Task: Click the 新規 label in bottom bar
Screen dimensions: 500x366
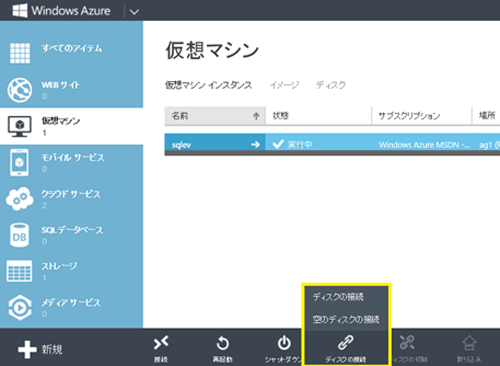Action: 52,350
